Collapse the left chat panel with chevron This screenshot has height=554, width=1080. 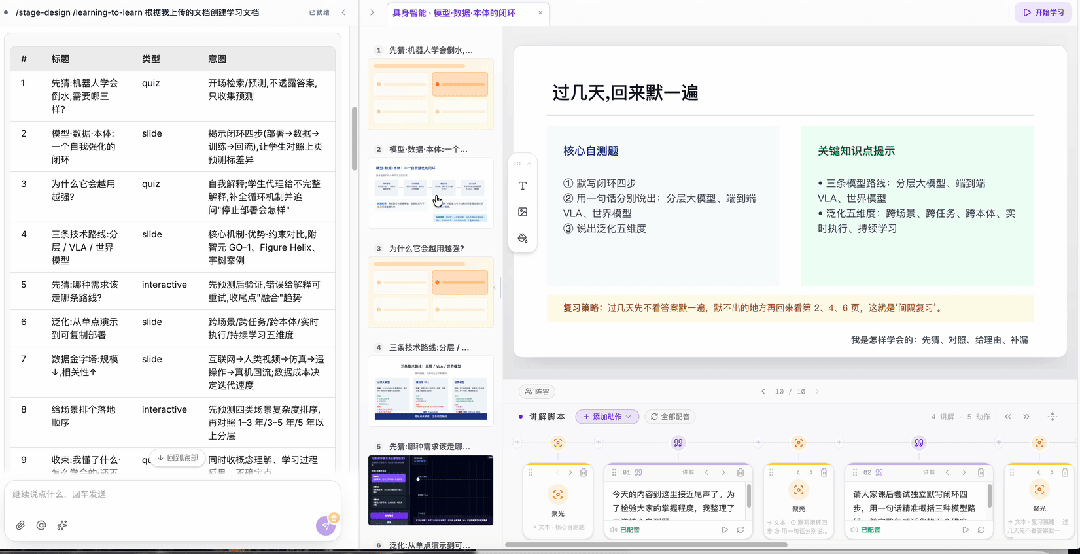tap(344, 12)
